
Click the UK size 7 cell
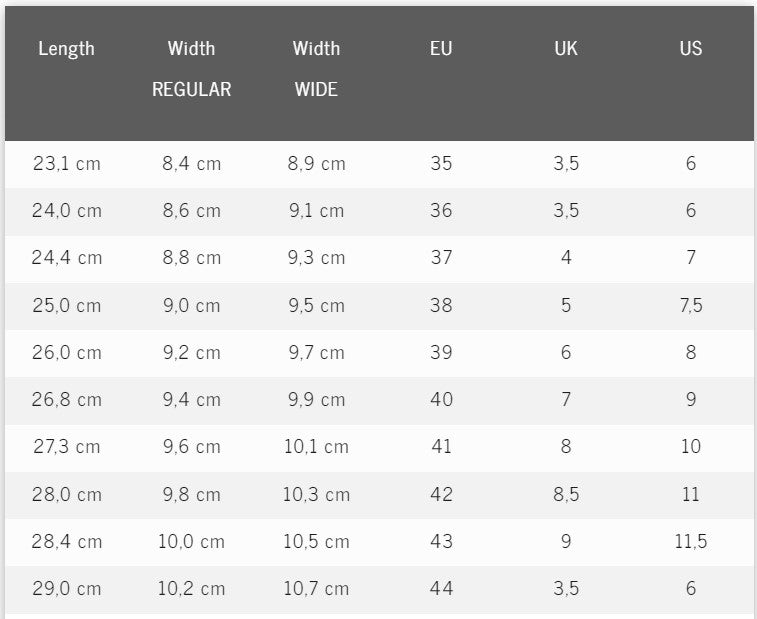pyautogui.click(x=566, y=400)
